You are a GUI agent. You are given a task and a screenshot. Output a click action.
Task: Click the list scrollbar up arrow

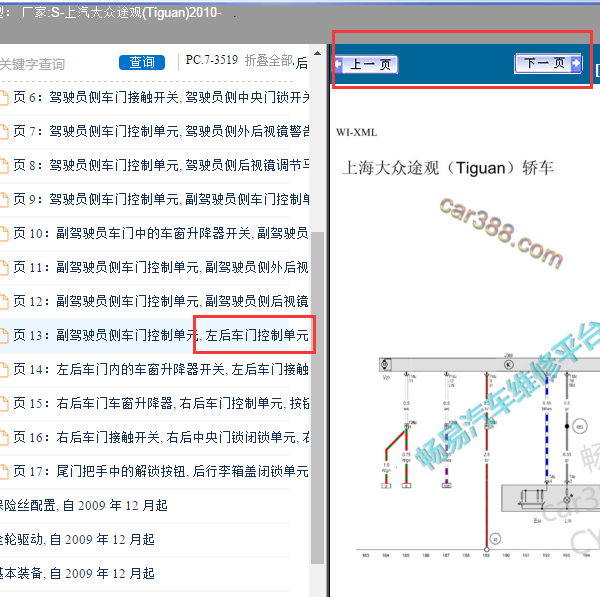[317, 53]
